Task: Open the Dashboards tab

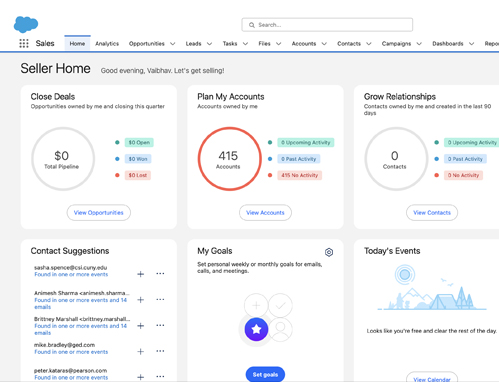Action: [x=448, y=44]
